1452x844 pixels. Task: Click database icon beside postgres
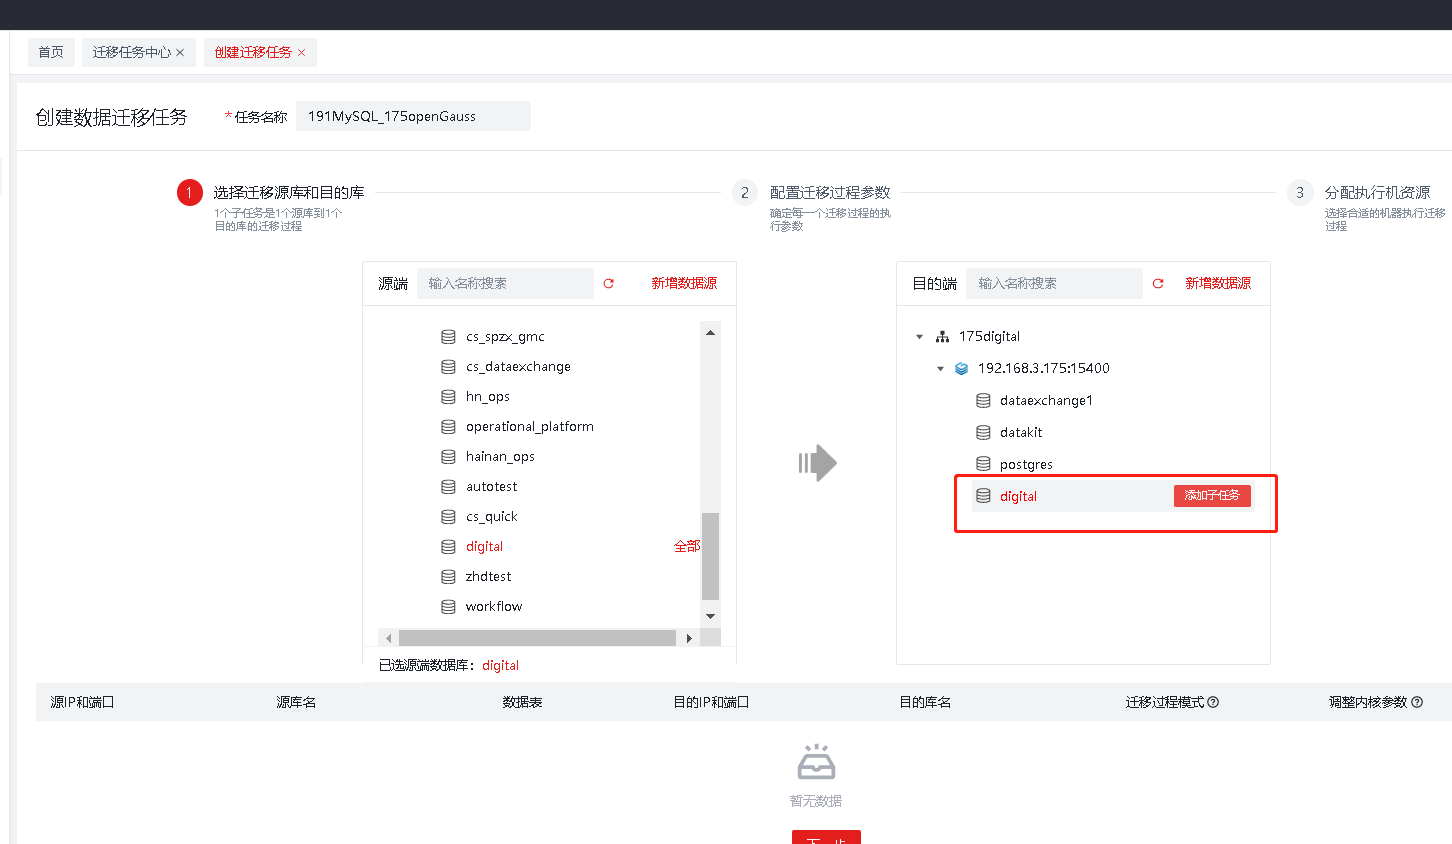pyautogui.click(x=983, y=465)
